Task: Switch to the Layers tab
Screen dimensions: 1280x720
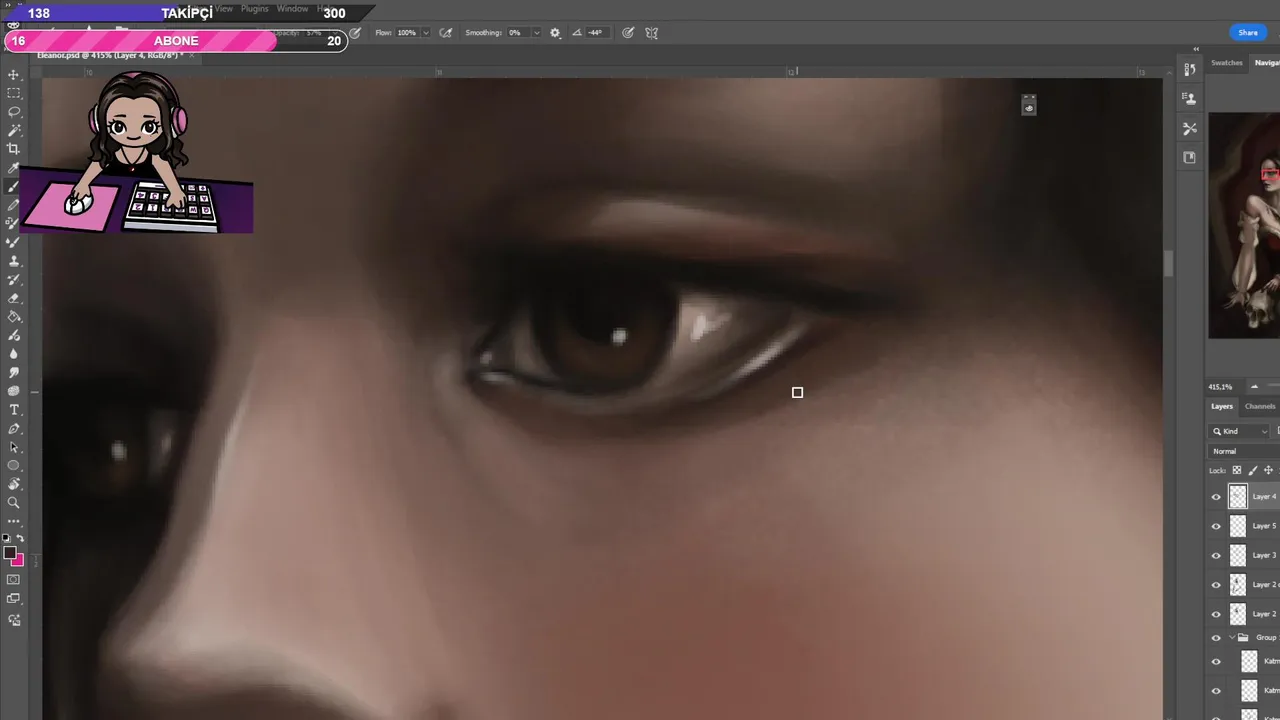Action: pyautogui.click(x=1222, y=406)
